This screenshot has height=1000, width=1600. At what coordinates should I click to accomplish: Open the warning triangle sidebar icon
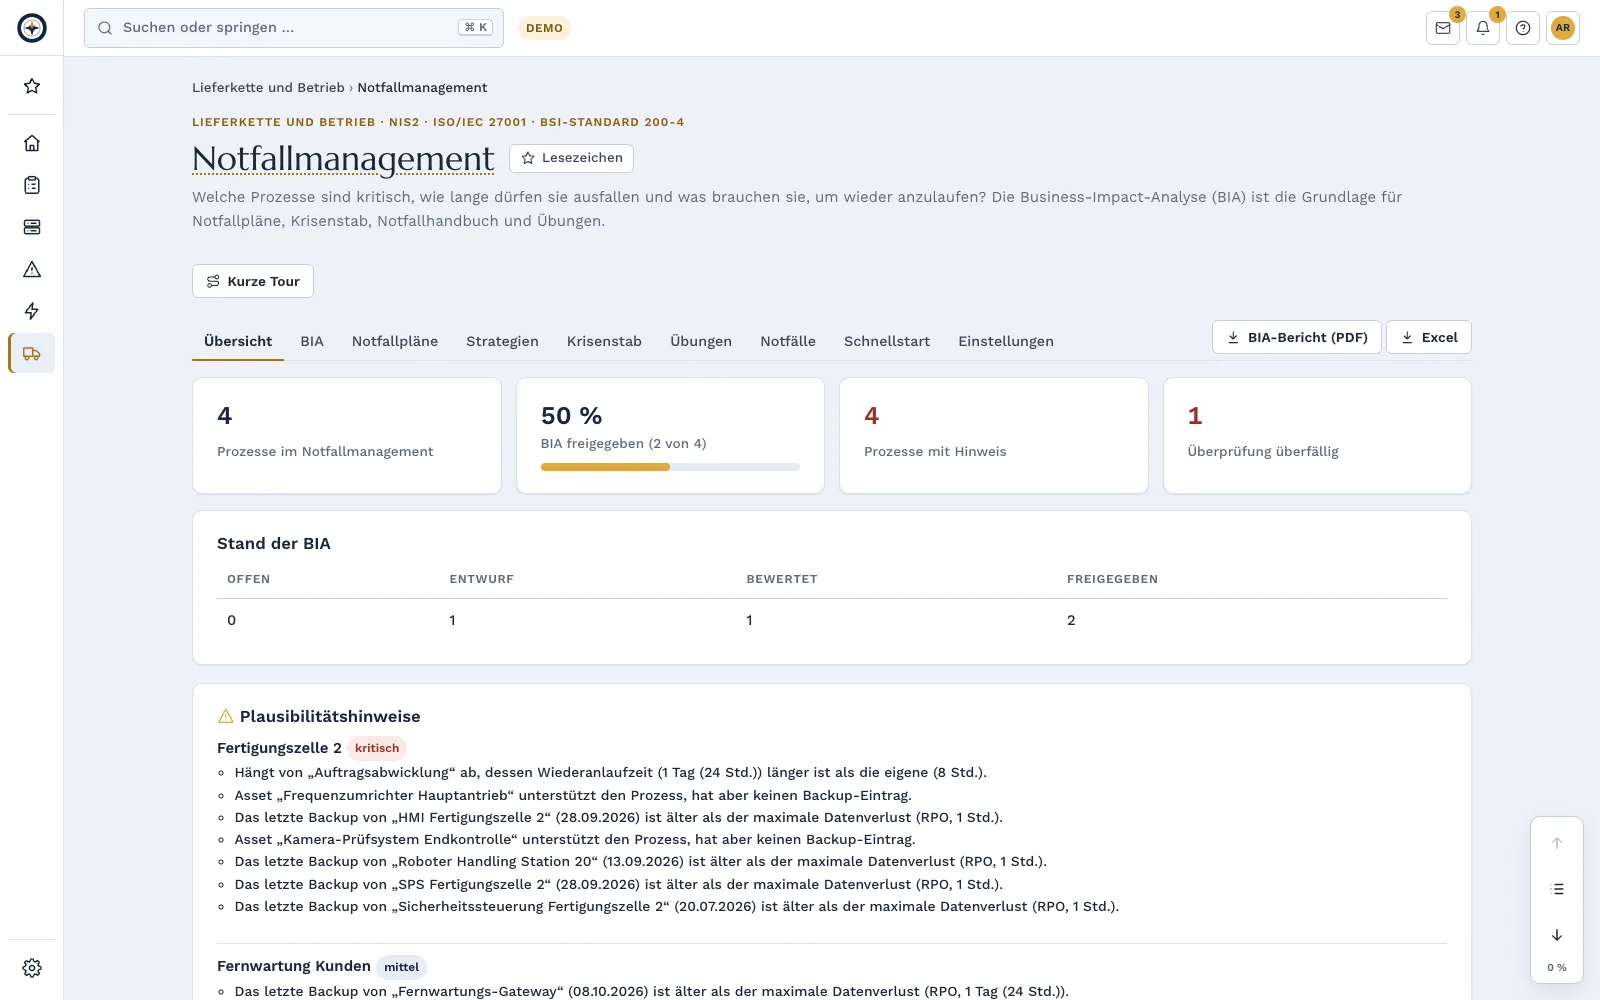click(x=32, y=269)
